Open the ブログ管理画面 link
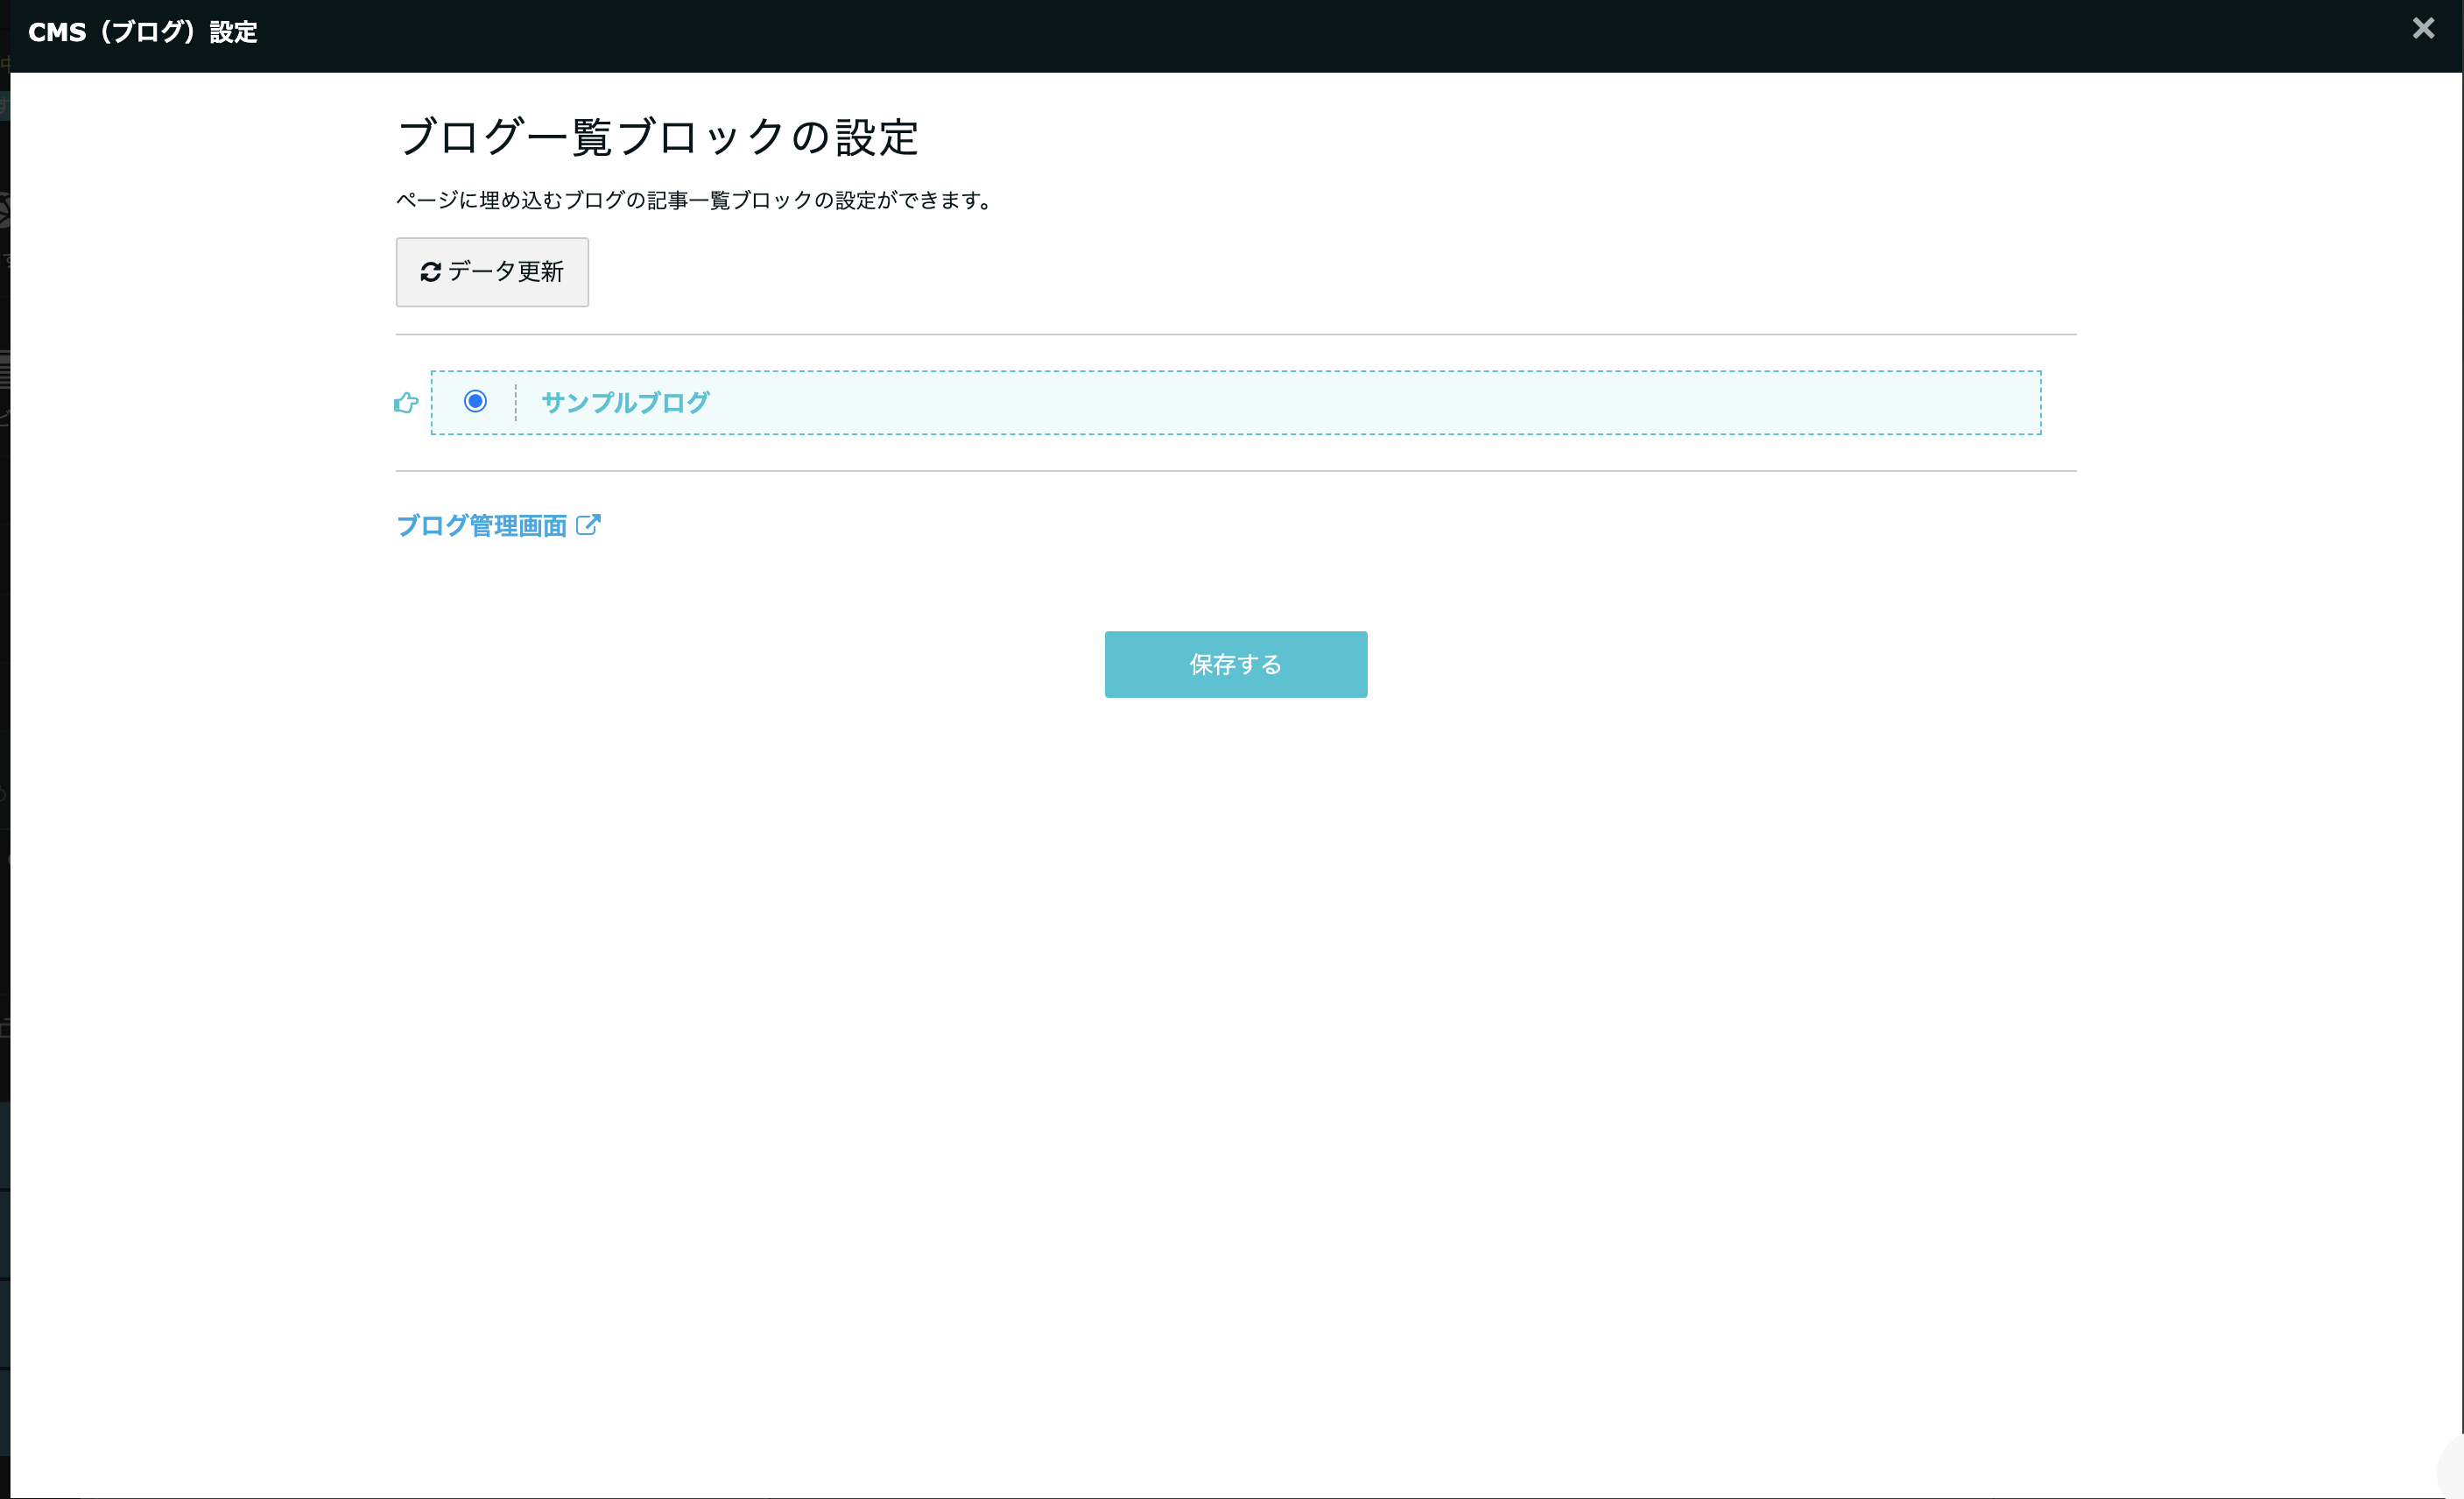The image size is (2464, 1499). click(484, 524)
